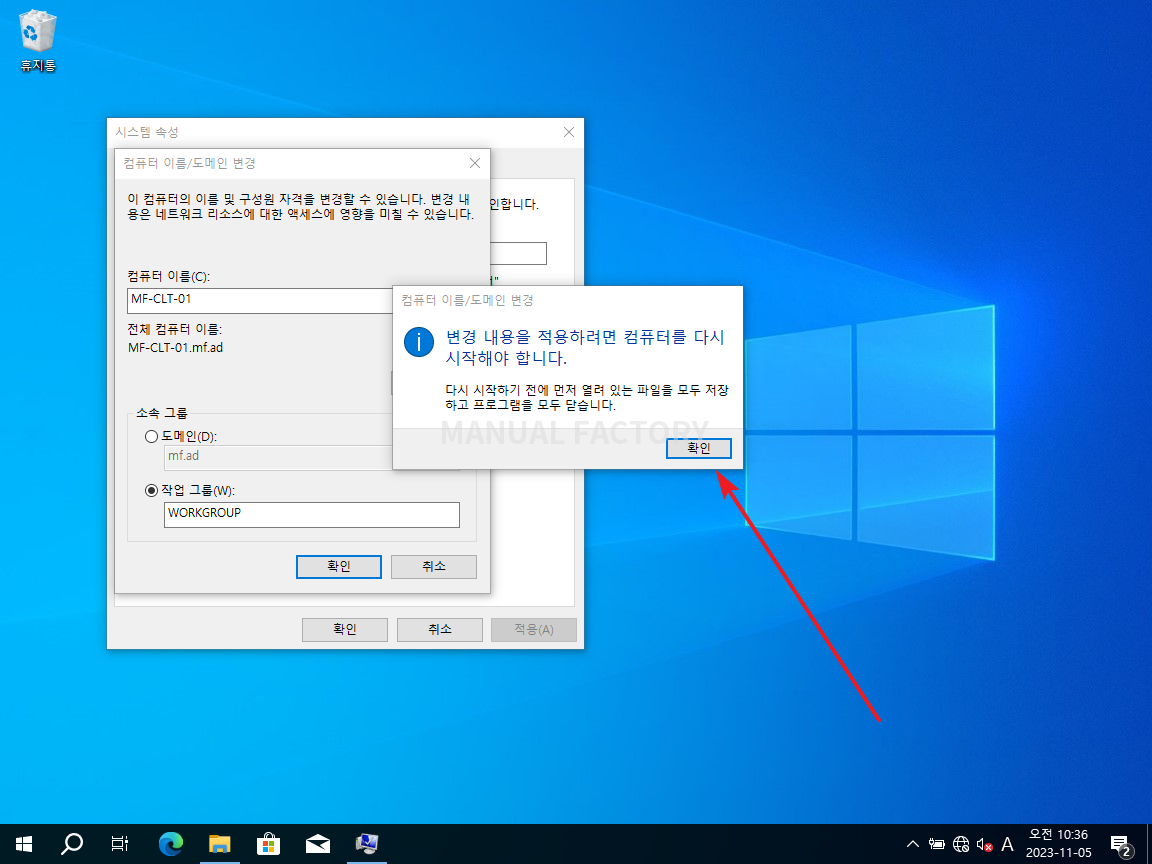Click 확인 in the 시스템 속성 window
The image size is (1152, 864).
(x=345, y=630)
